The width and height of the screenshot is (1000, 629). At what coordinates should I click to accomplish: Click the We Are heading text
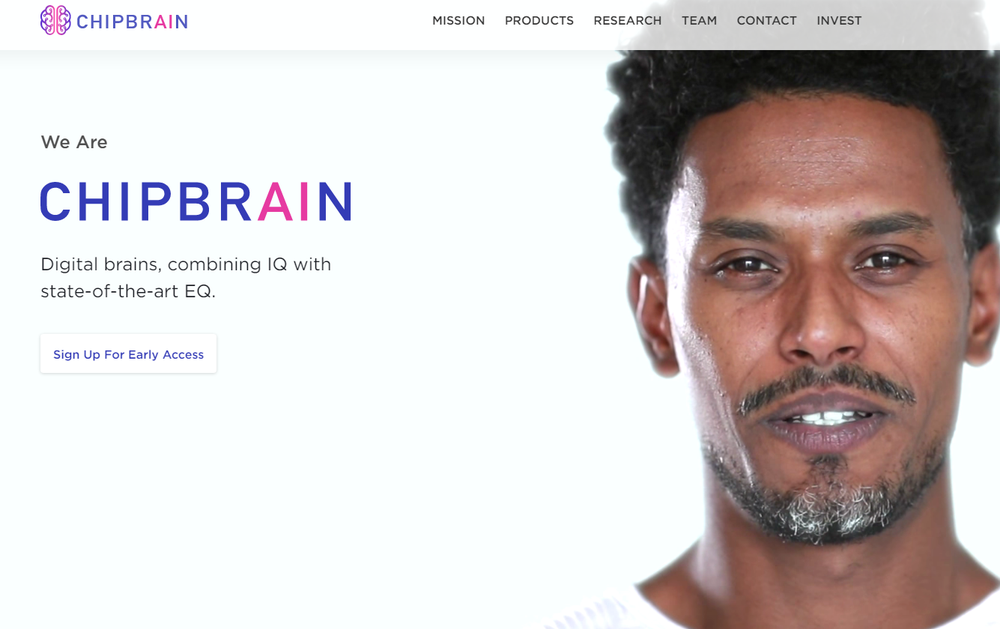(x=74, y=142)
